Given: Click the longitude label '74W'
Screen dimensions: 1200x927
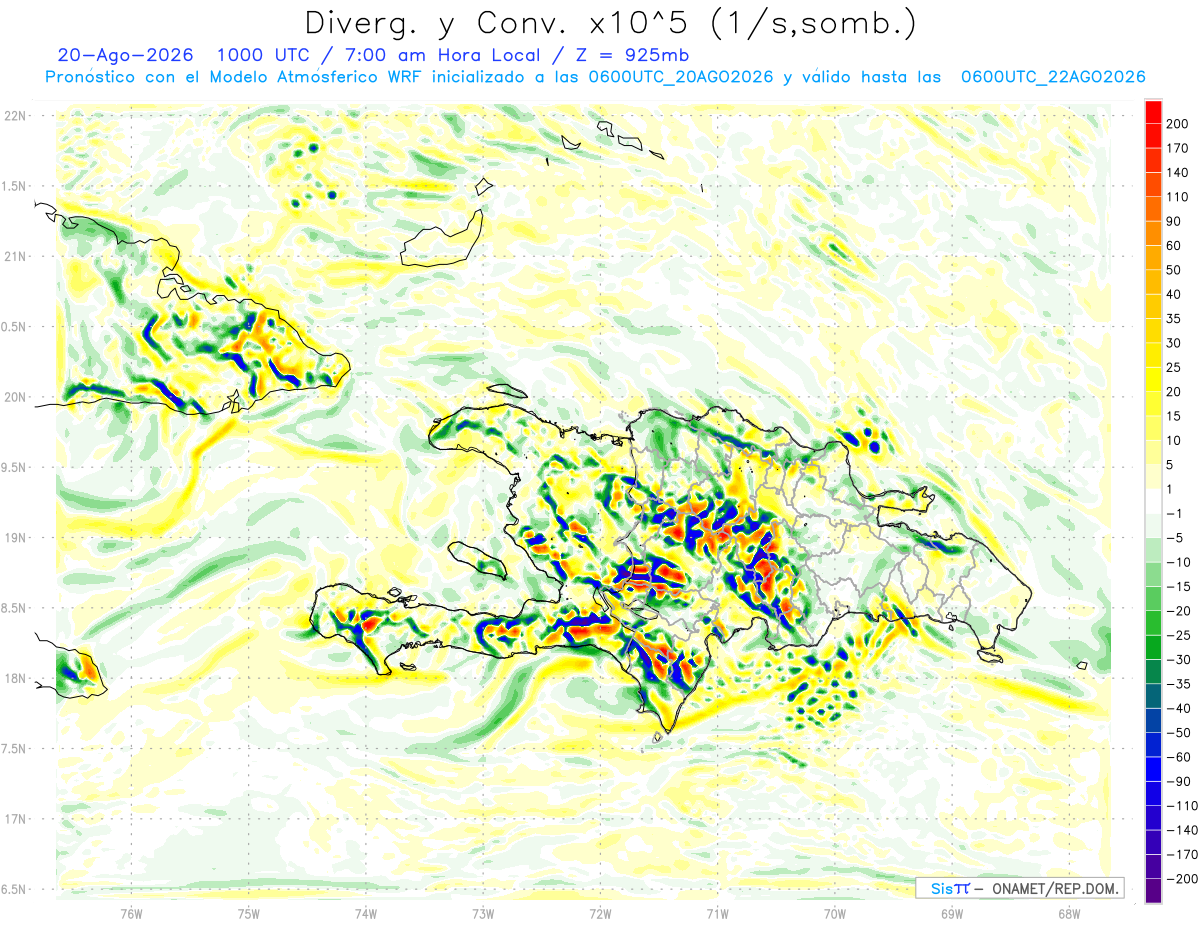Looking at the screenshot, I should (x=366, y=914).
